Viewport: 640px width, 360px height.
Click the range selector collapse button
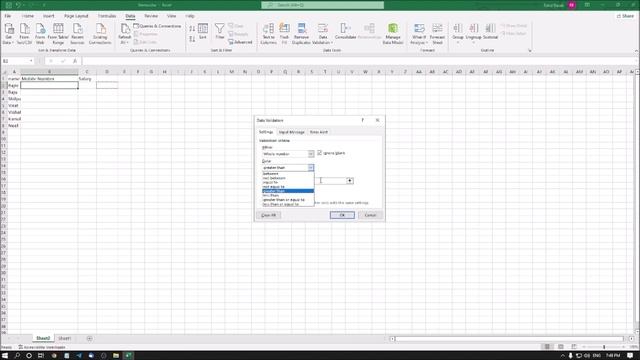pos(350,181)
